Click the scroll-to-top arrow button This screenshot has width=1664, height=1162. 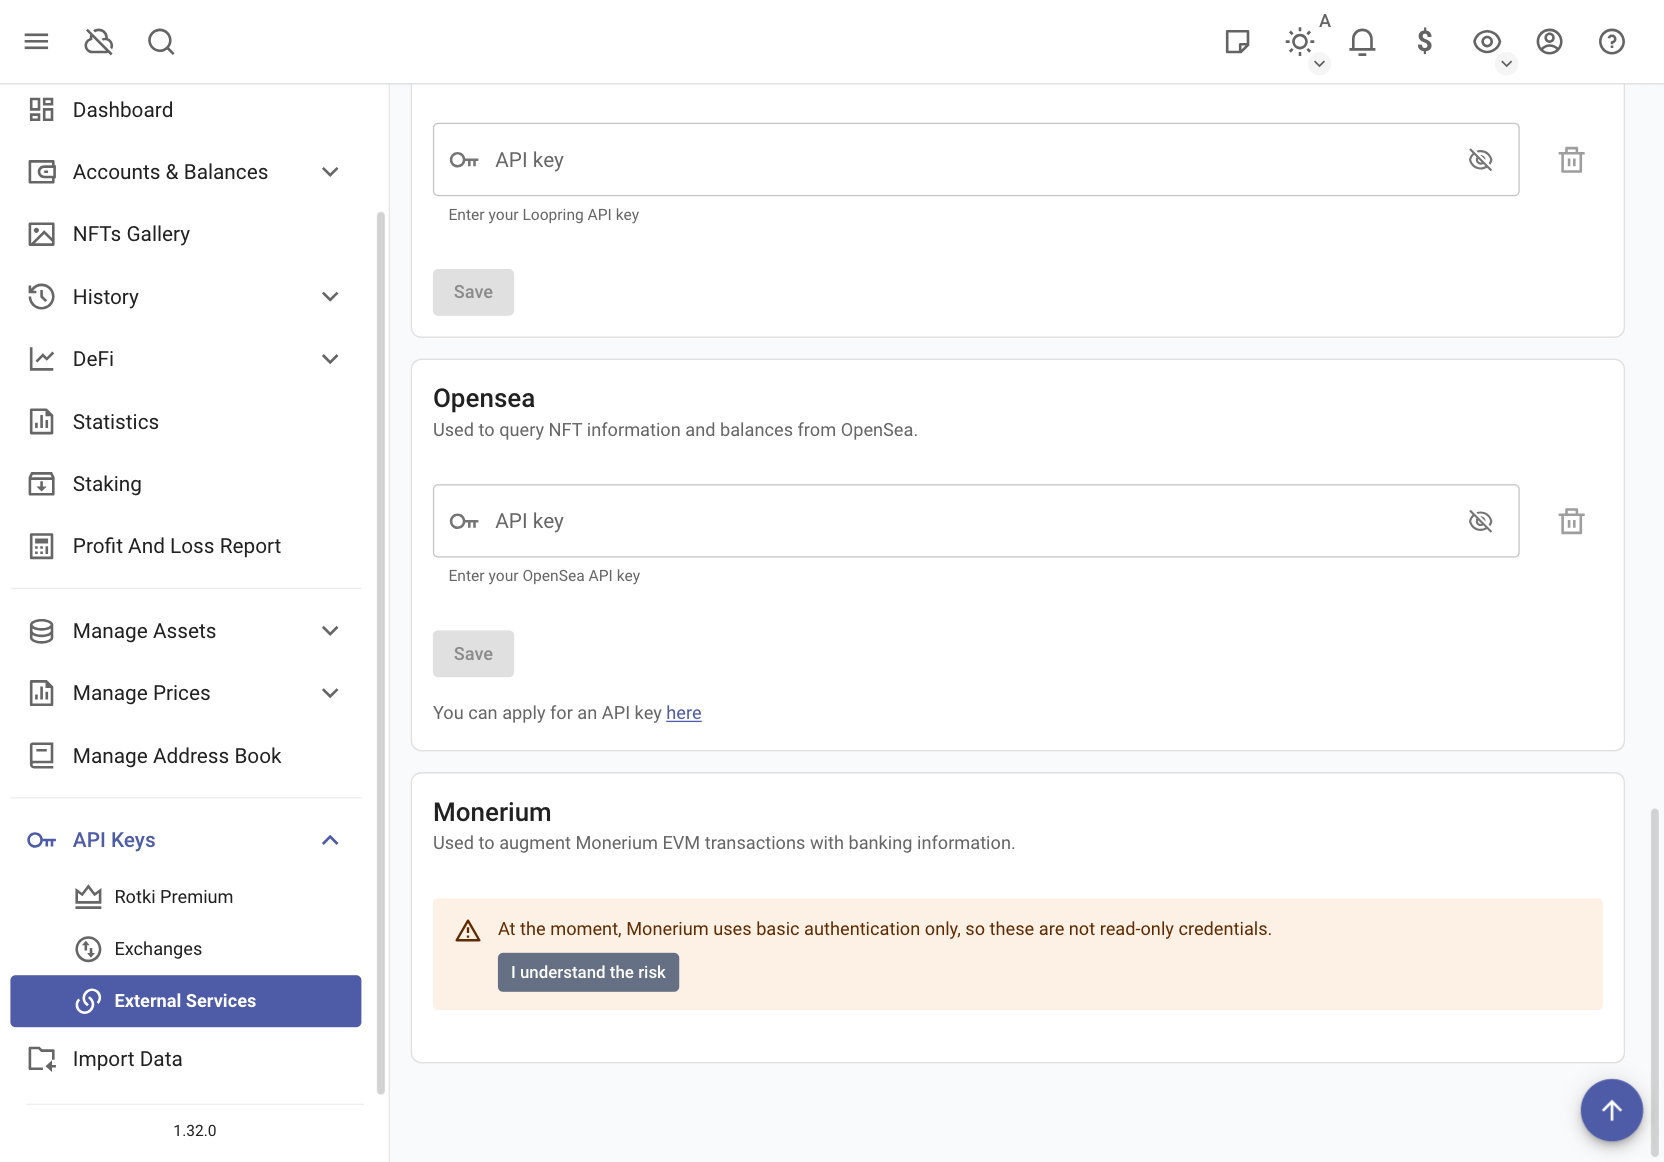click(1611, 1110)
